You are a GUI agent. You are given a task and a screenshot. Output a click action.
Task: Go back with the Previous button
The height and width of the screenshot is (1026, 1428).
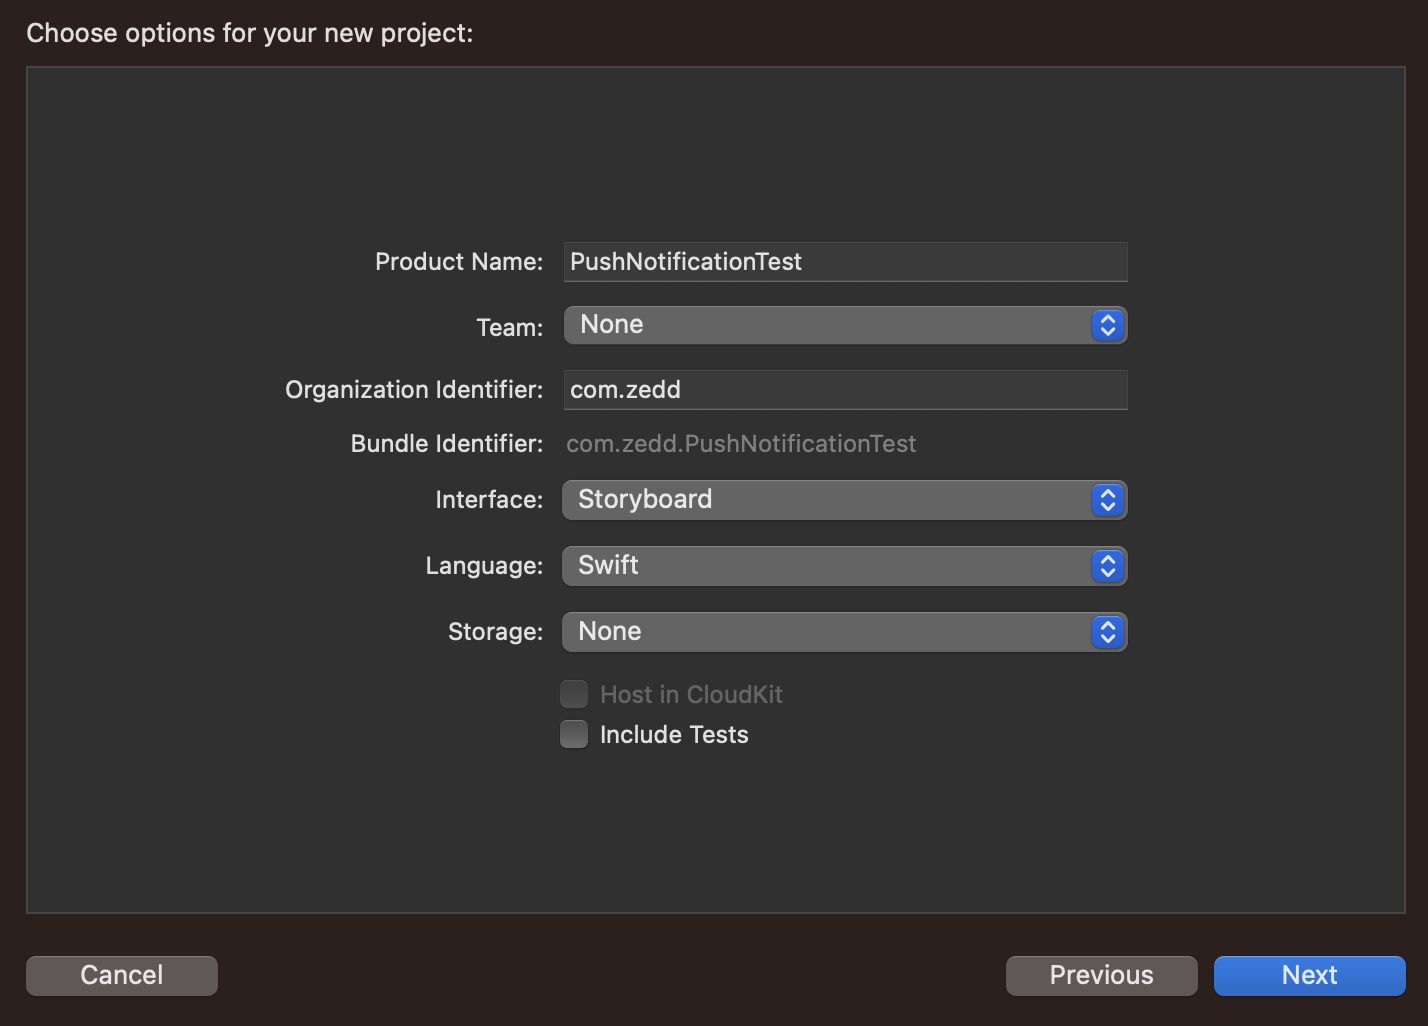tap(1101, 976)
